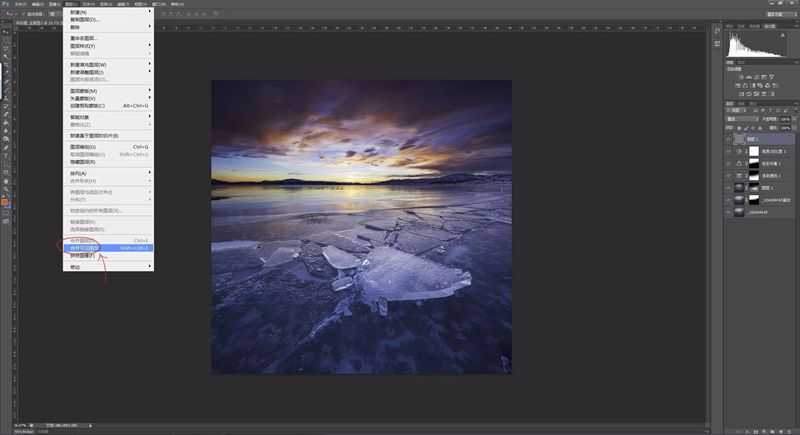This screenshot has height=435, width=800.
Task: Toggle visibility of layer with white mask
Action: [729, 151]
